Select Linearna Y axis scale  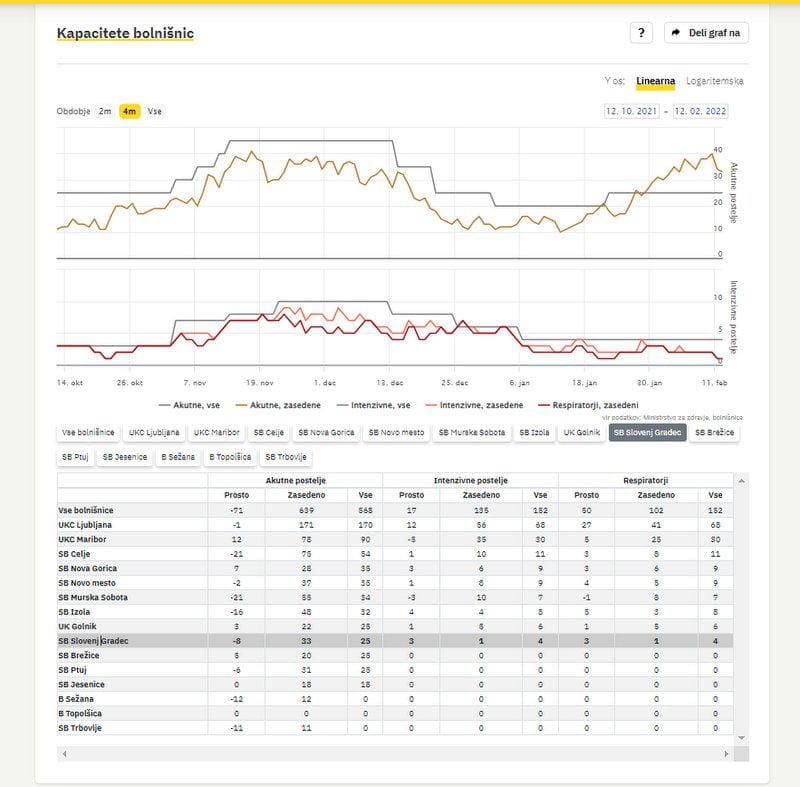click(x=656, y=81)
